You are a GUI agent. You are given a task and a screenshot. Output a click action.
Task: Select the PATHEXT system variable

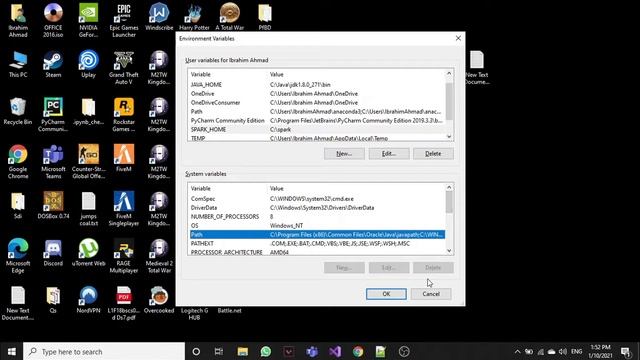click(317, 244)
